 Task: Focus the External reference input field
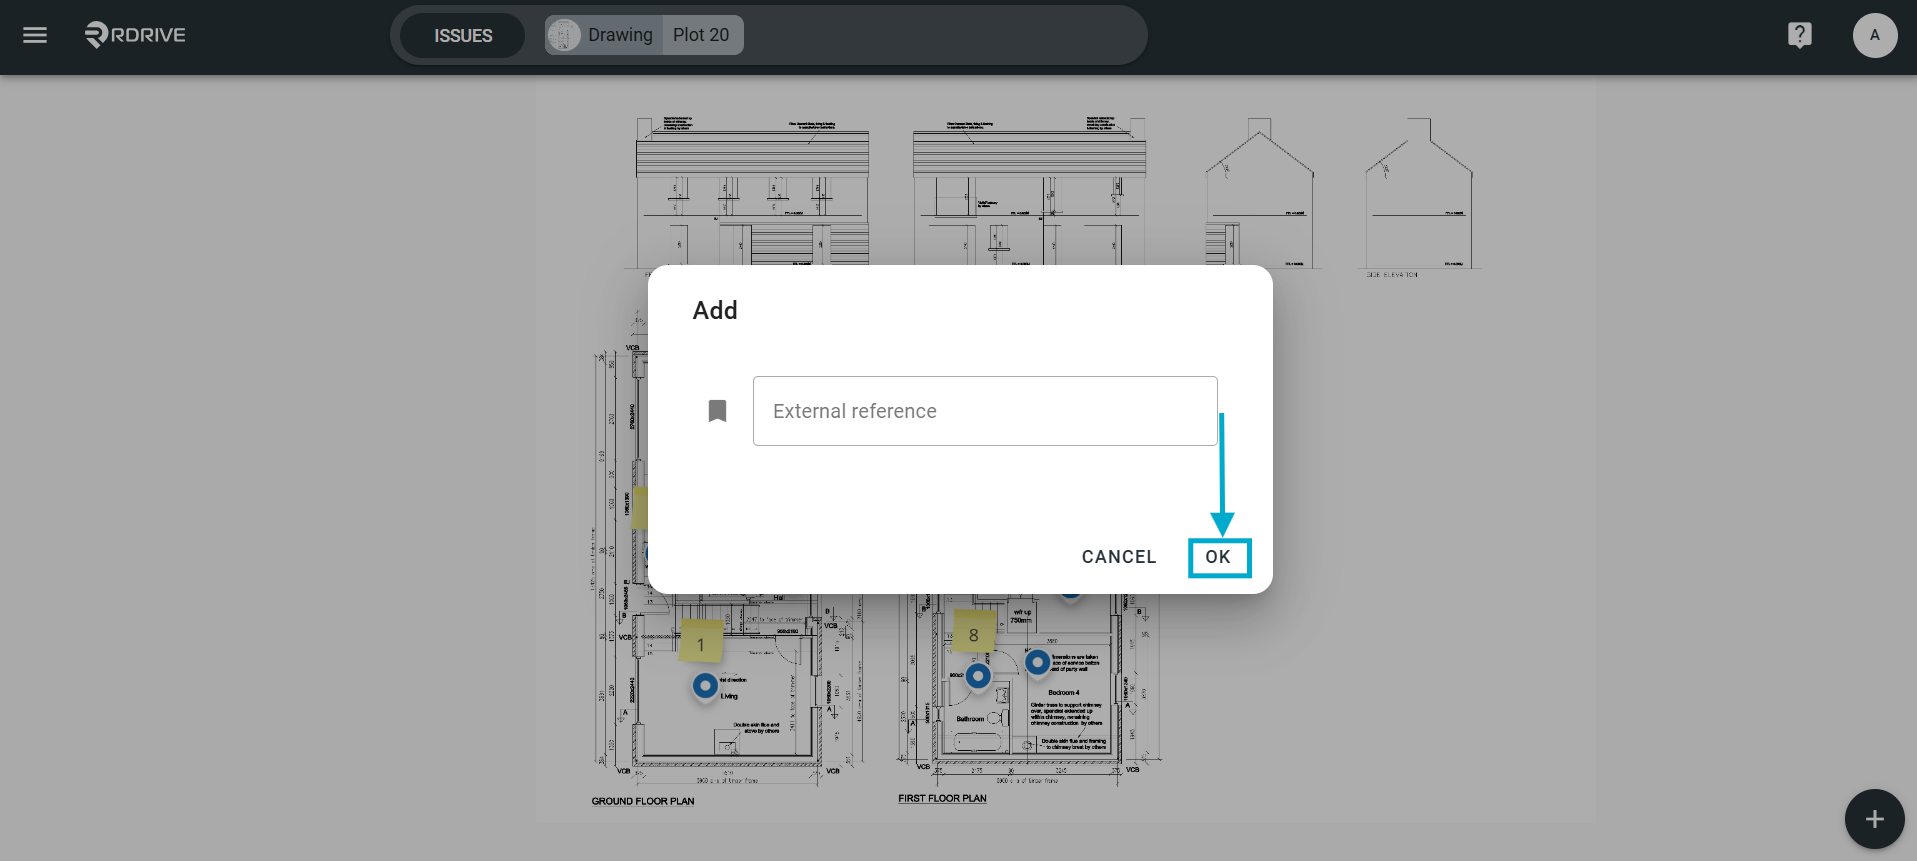(x=985, y=411)
